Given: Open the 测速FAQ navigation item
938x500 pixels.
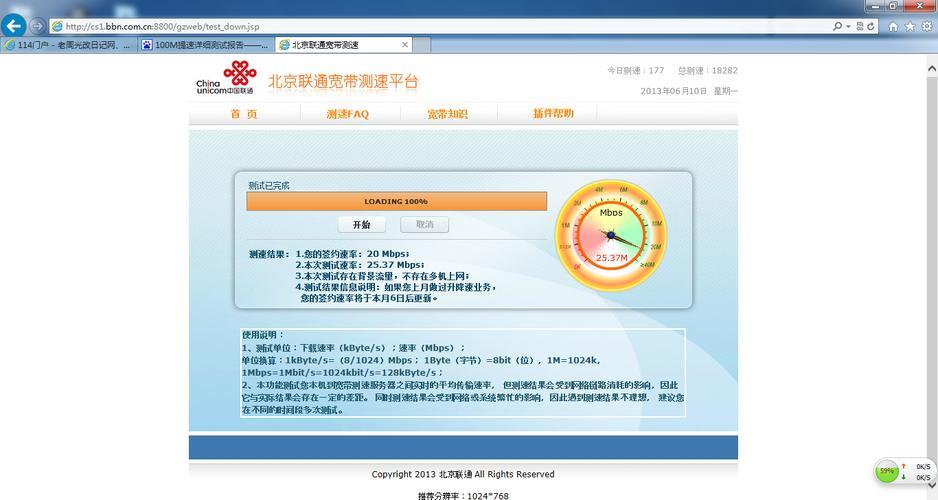Looking at the screenshot, I should point(348,114).
